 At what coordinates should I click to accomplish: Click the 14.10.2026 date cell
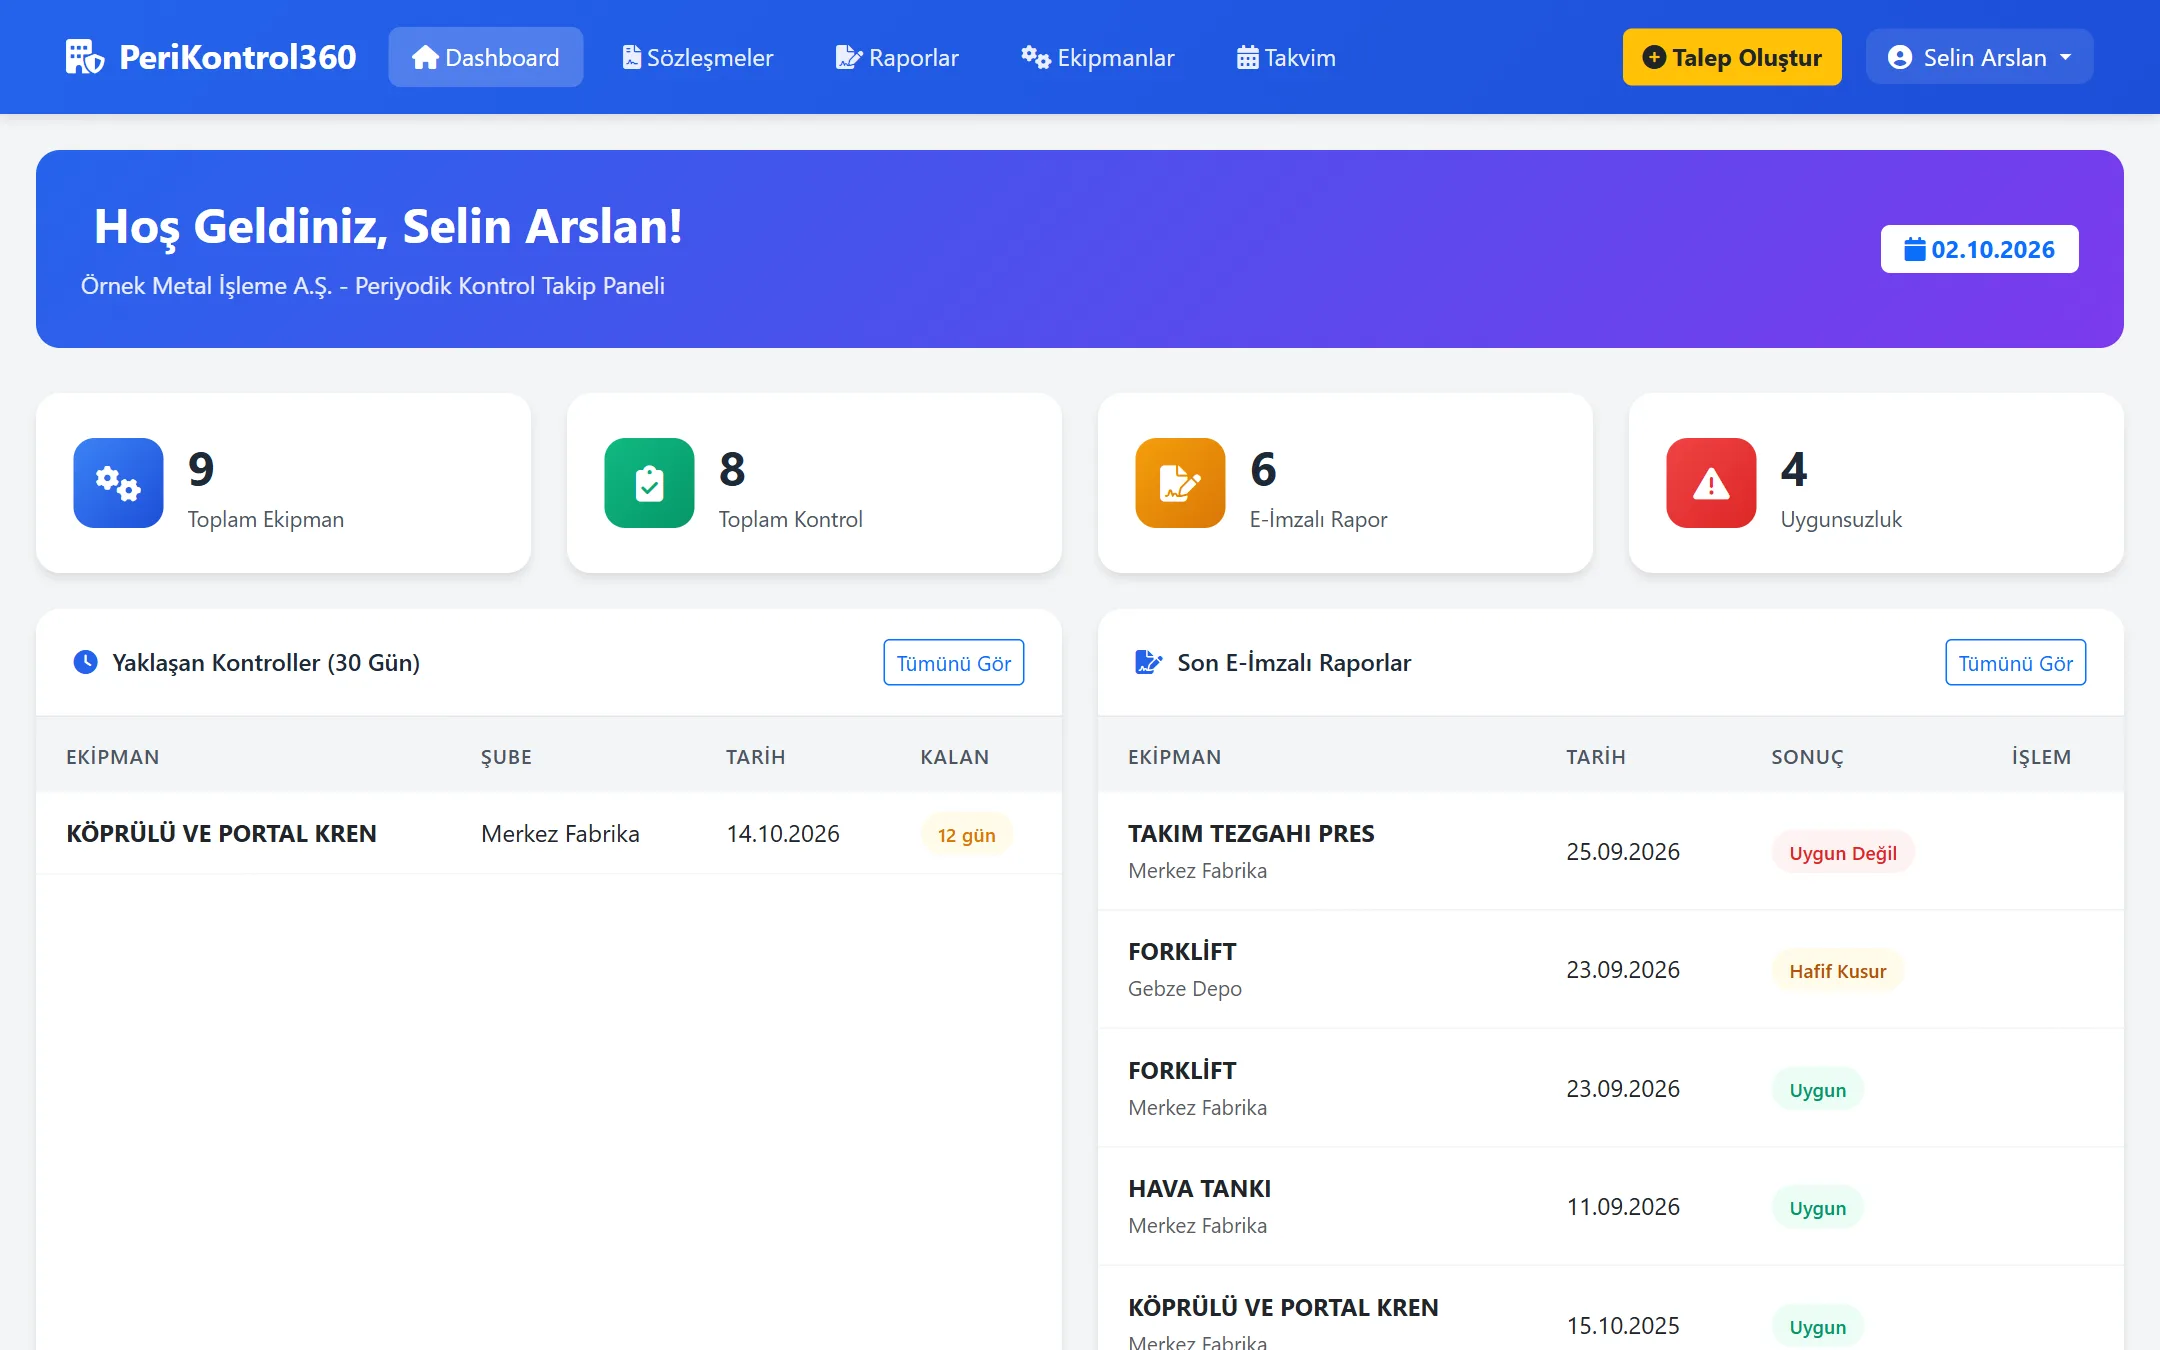783,833
